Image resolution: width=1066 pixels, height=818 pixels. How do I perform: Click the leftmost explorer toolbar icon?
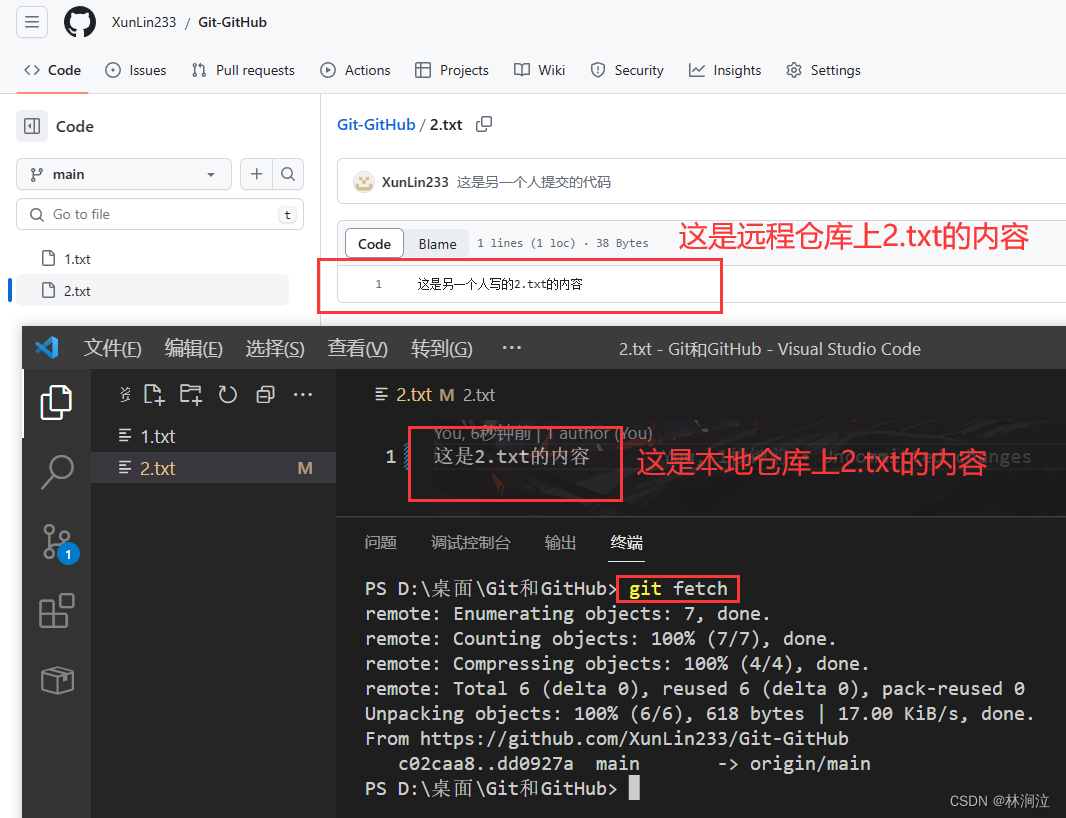click(x=124, y=394)
